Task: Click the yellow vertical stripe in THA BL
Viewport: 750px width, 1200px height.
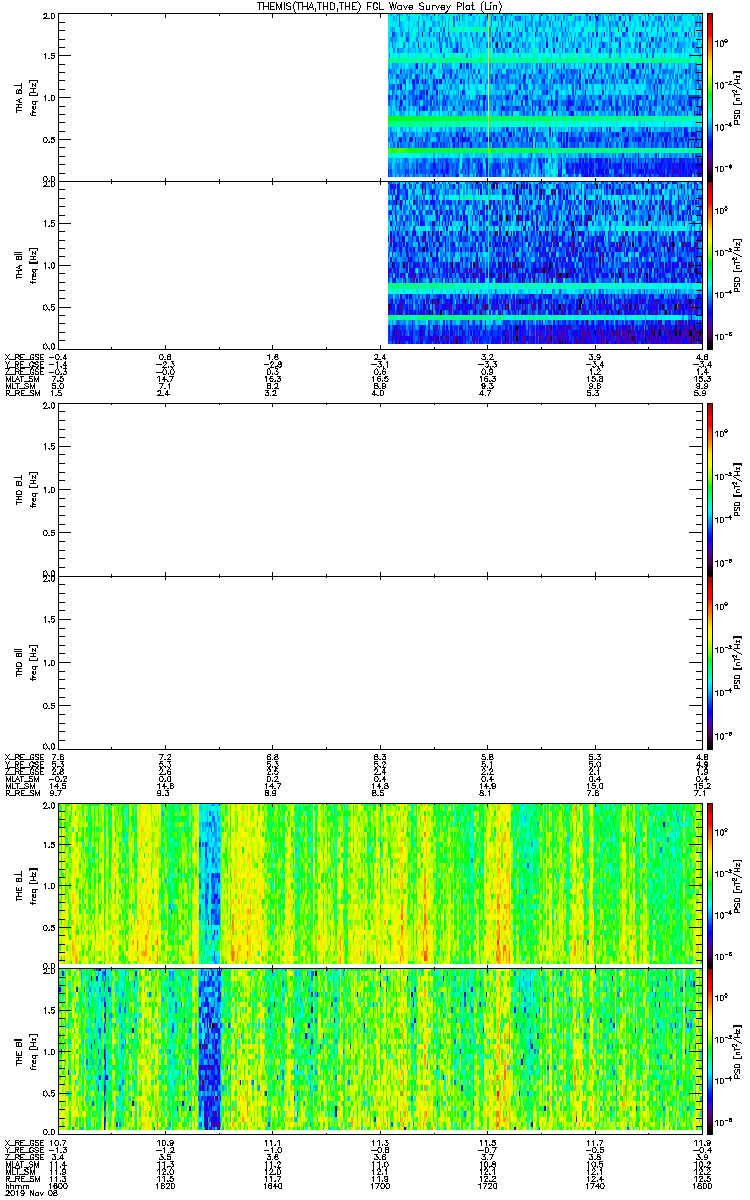Action: pos(487,96)
